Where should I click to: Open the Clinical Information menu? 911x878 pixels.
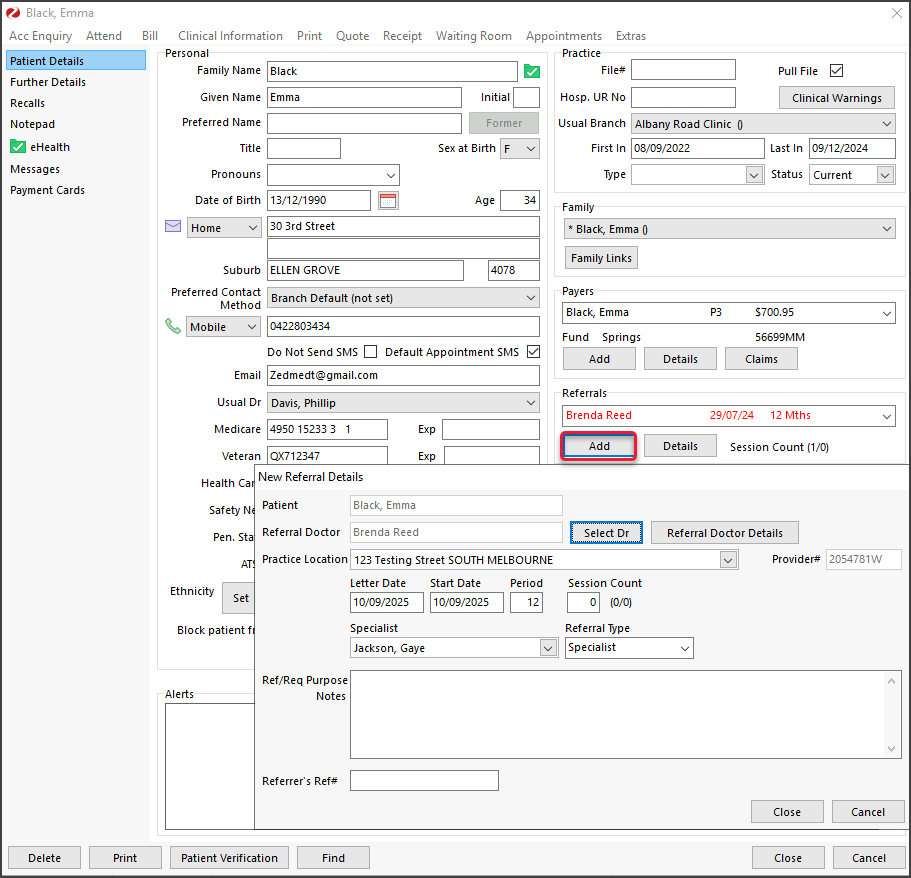230,36
